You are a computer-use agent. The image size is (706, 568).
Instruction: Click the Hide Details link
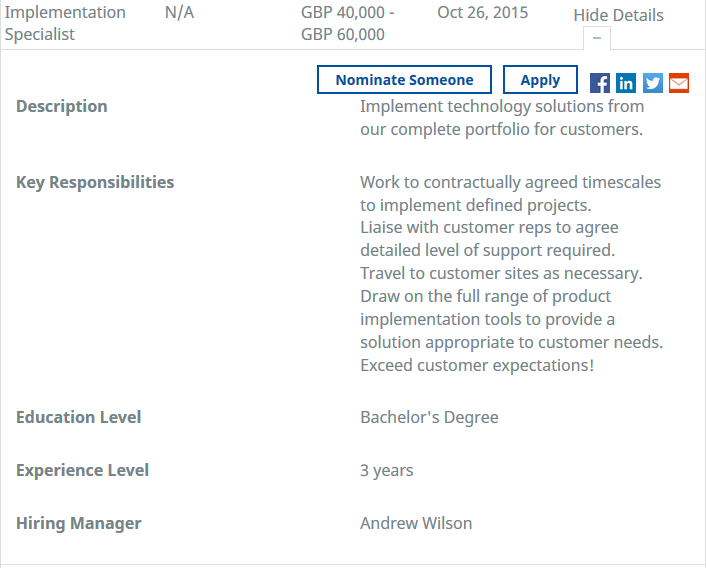coord(618,15)
